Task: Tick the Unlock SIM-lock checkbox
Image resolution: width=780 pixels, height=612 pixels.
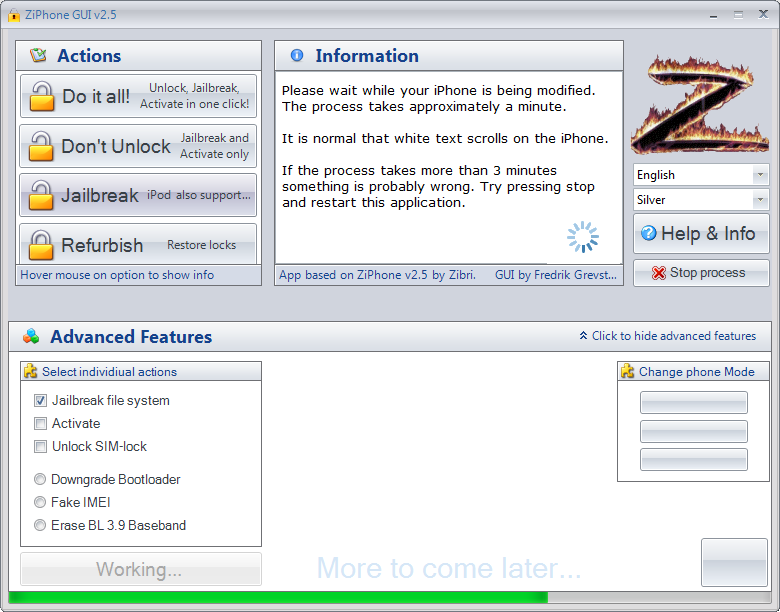Action: (x=40, y=446)
